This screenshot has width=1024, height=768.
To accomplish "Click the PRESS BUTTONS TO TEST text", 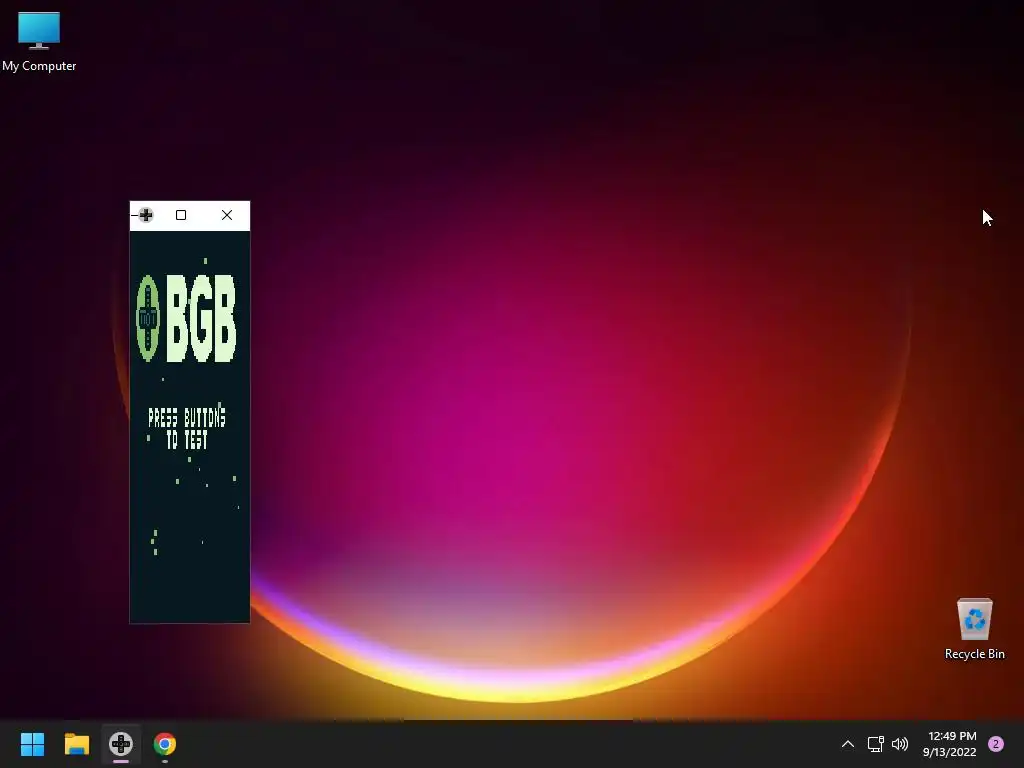I will pyautogui.click(x=187, y=428).
